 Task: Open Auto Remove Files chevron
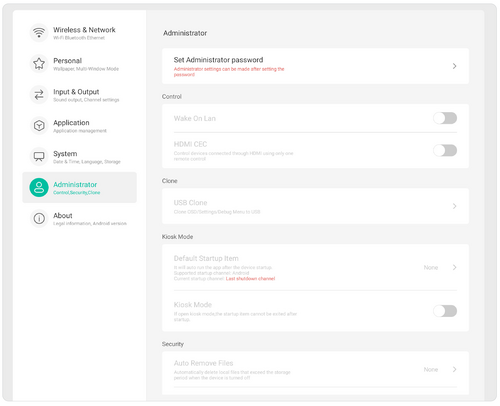pyautogui.click(x=454, y=369)
